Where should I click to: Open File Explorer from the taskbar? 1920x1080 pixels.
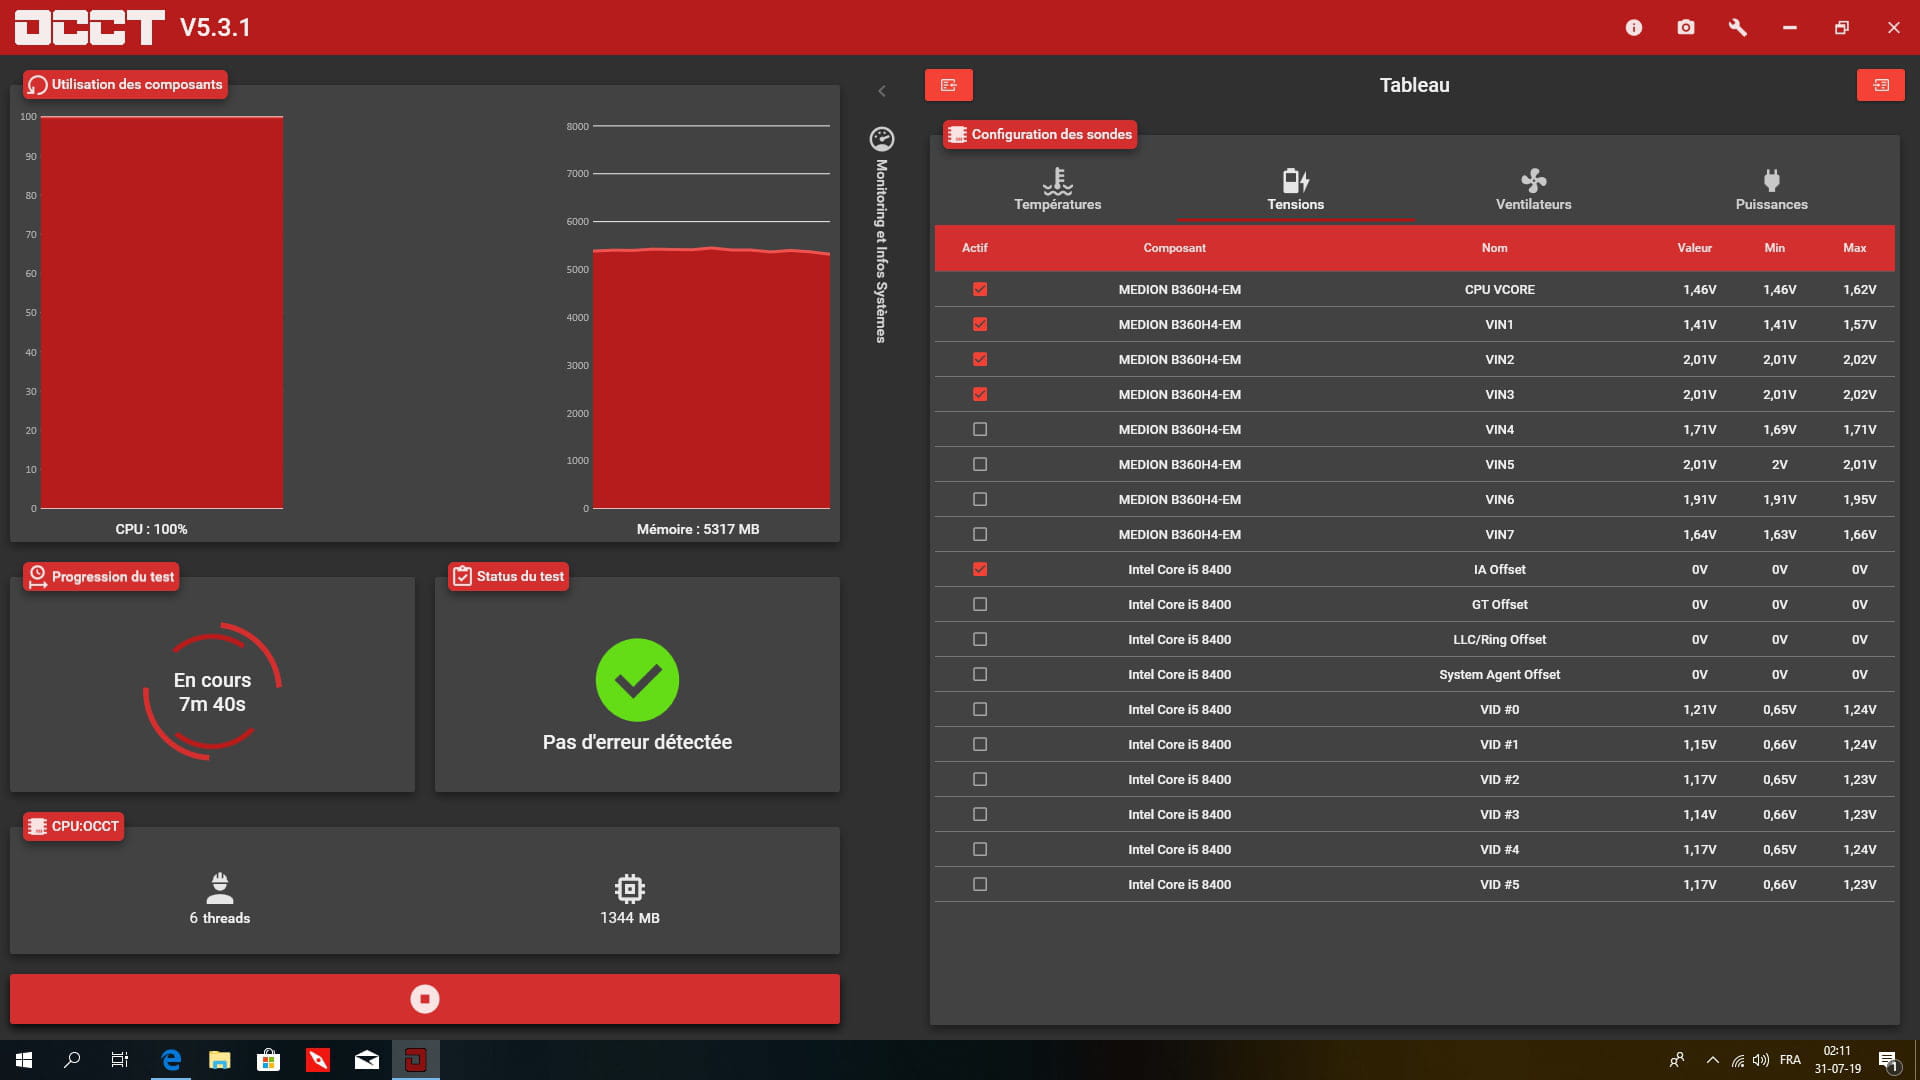(x=220, y=1060)
